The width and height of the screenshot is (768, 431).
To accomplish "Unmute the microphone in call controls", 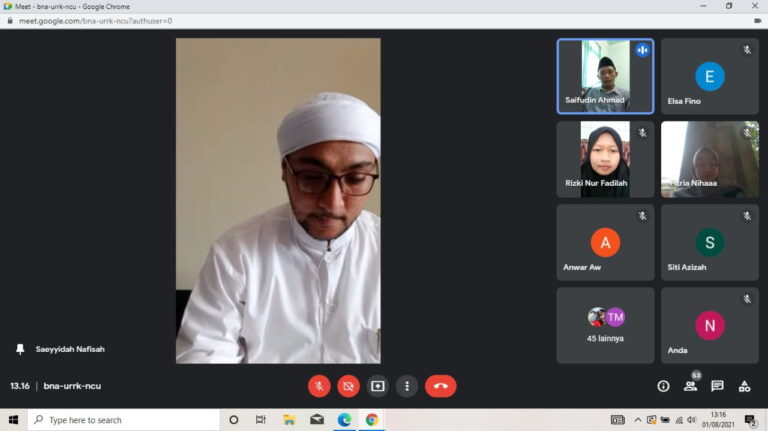I will [319, 386].
